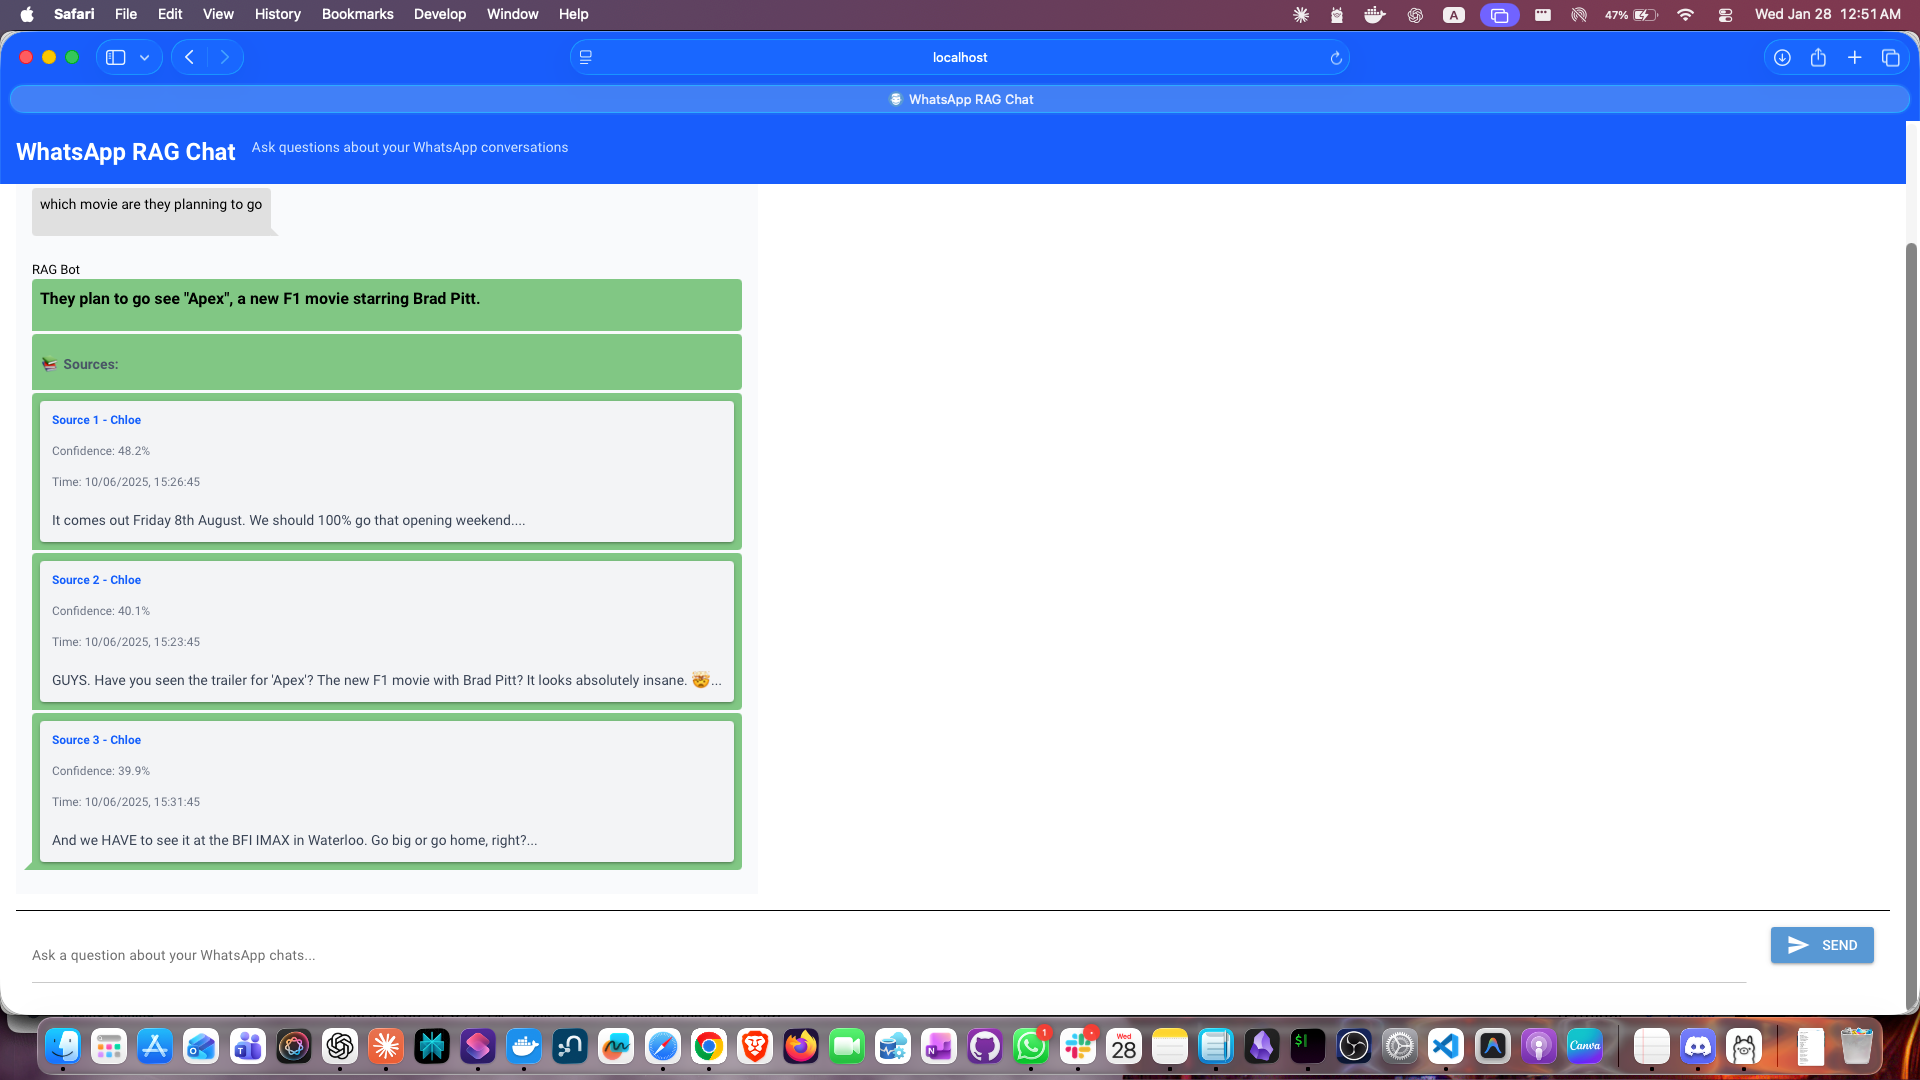Select the WhatsApp RAG Chat tab
This screenshot has height=1080, width=1920.
959,99
